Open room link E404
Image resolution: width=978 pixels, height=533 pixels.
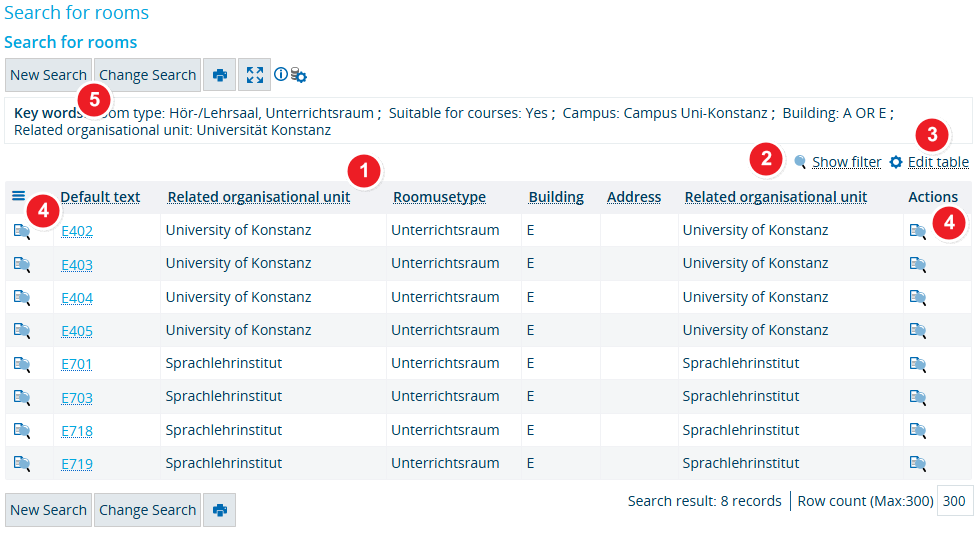[77, 298]
